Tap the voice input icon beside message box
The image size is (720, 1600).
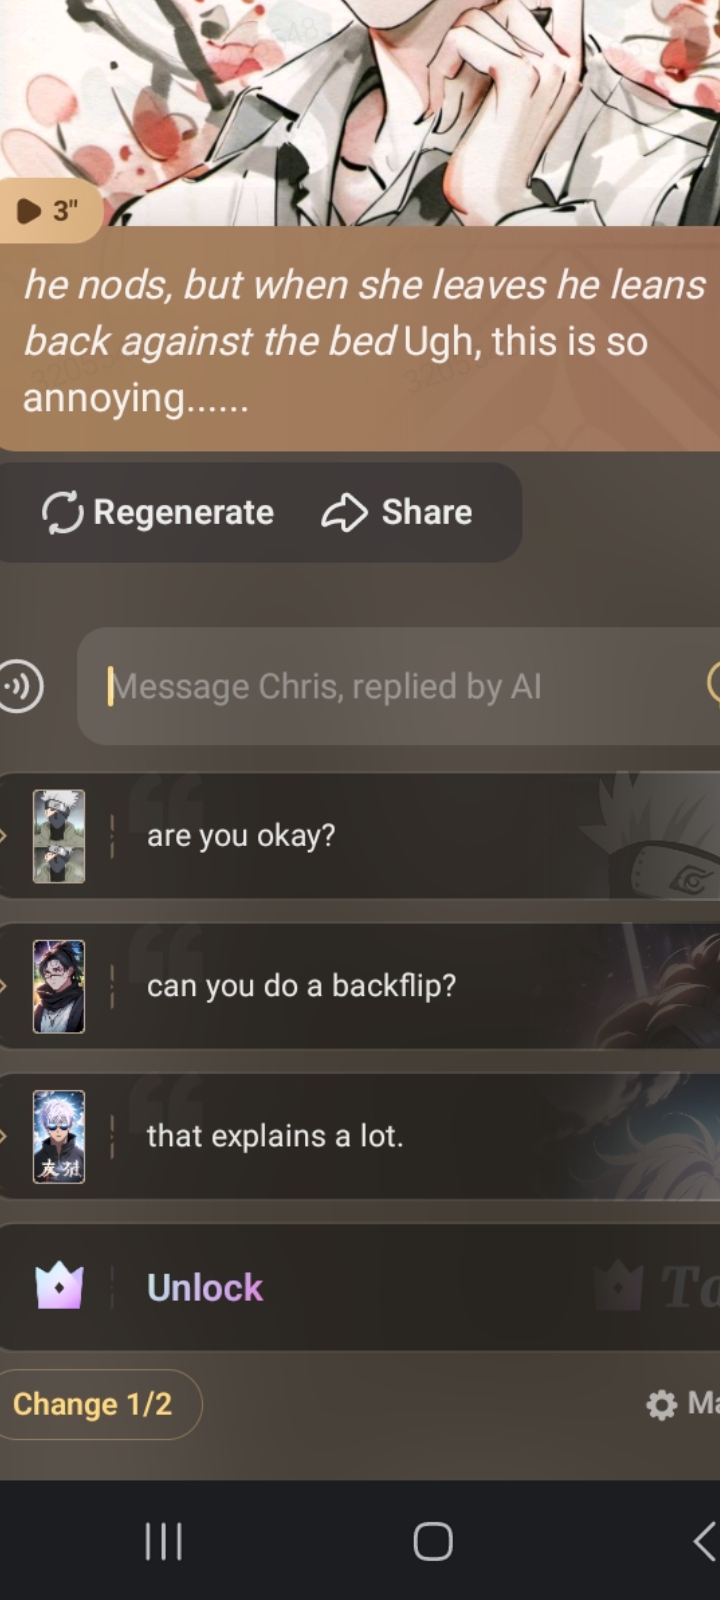pyautogui.click(x=20, y=686)
